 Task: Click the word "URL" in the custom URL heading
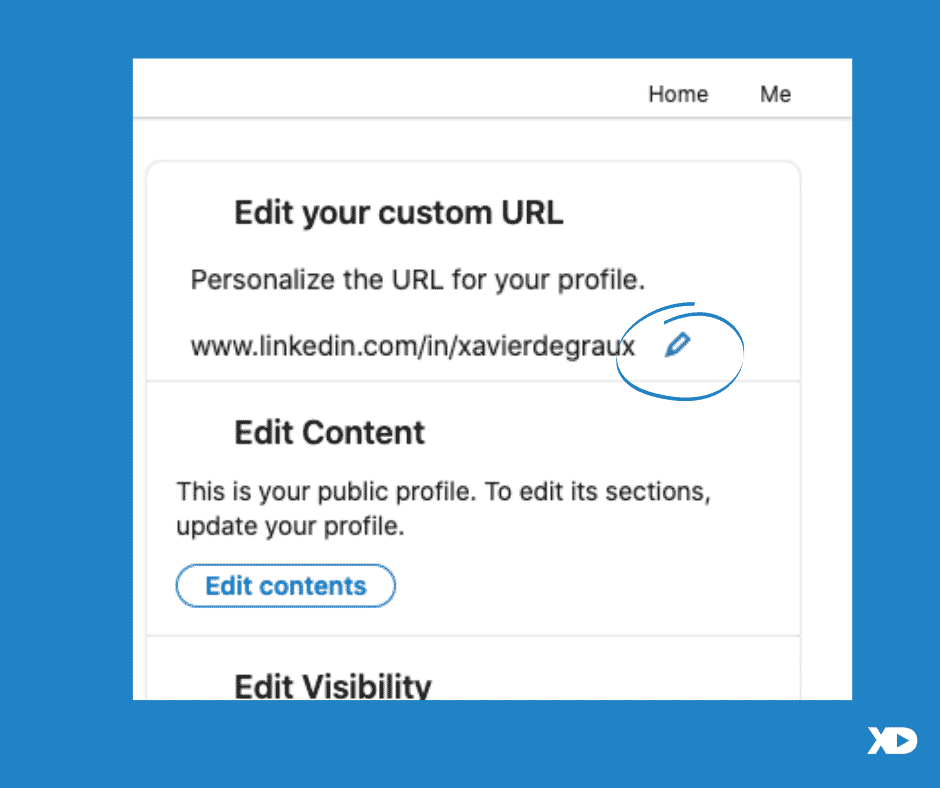coord(532,212)
